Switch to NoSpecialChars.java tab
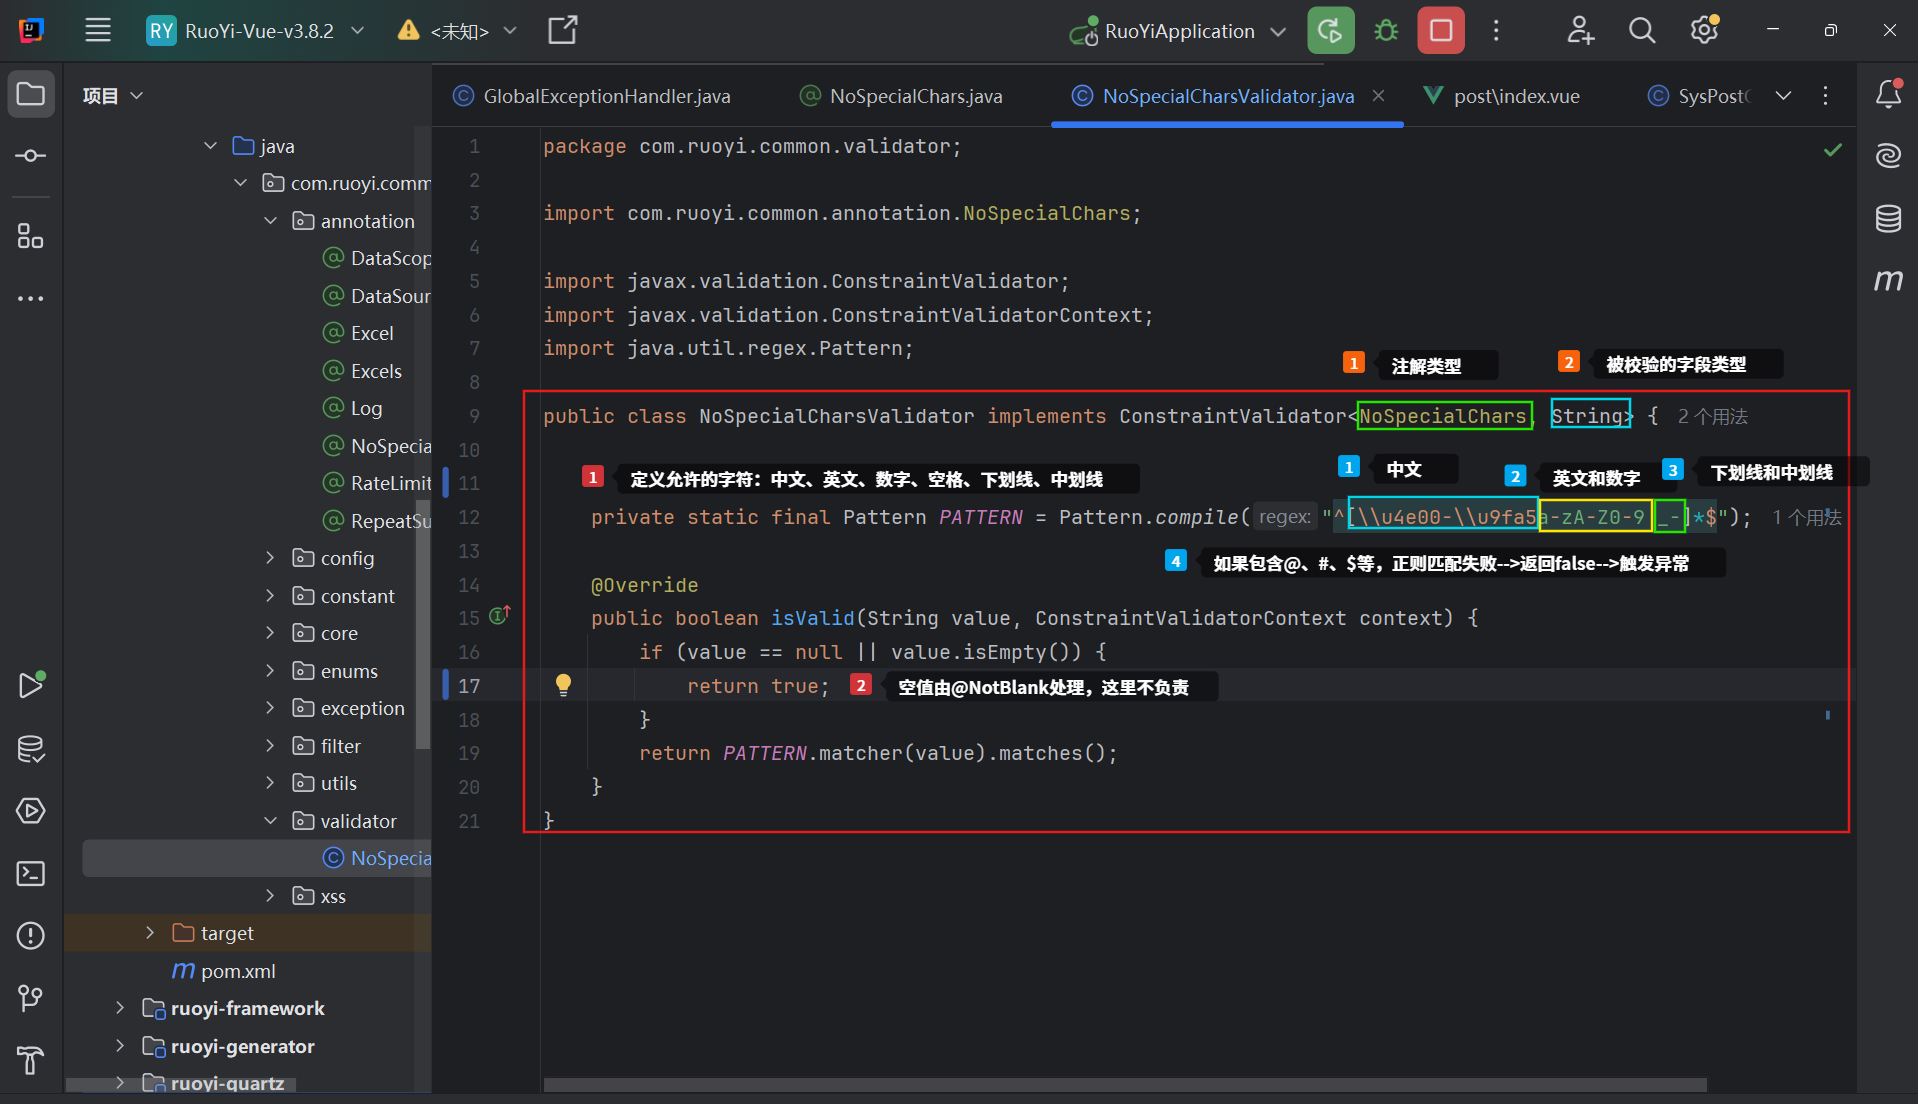Viewport: 1918px width, 1104px height. tap(901, 96)
